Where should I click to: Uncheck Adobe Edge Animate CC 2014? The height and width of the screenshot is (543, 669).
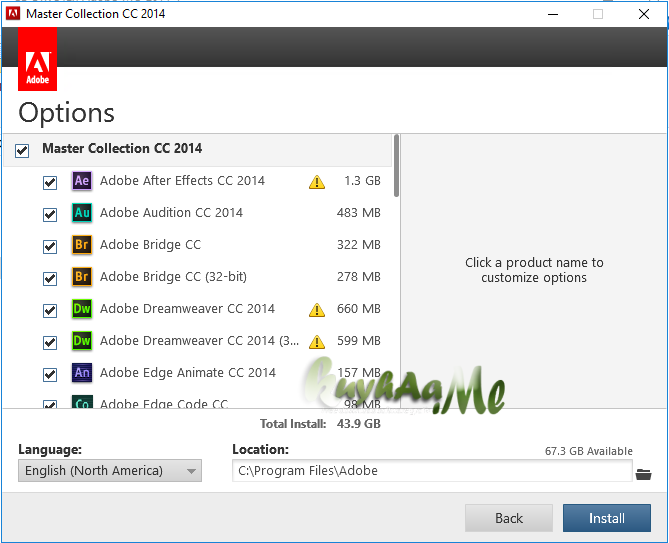[x=50, y=375]
